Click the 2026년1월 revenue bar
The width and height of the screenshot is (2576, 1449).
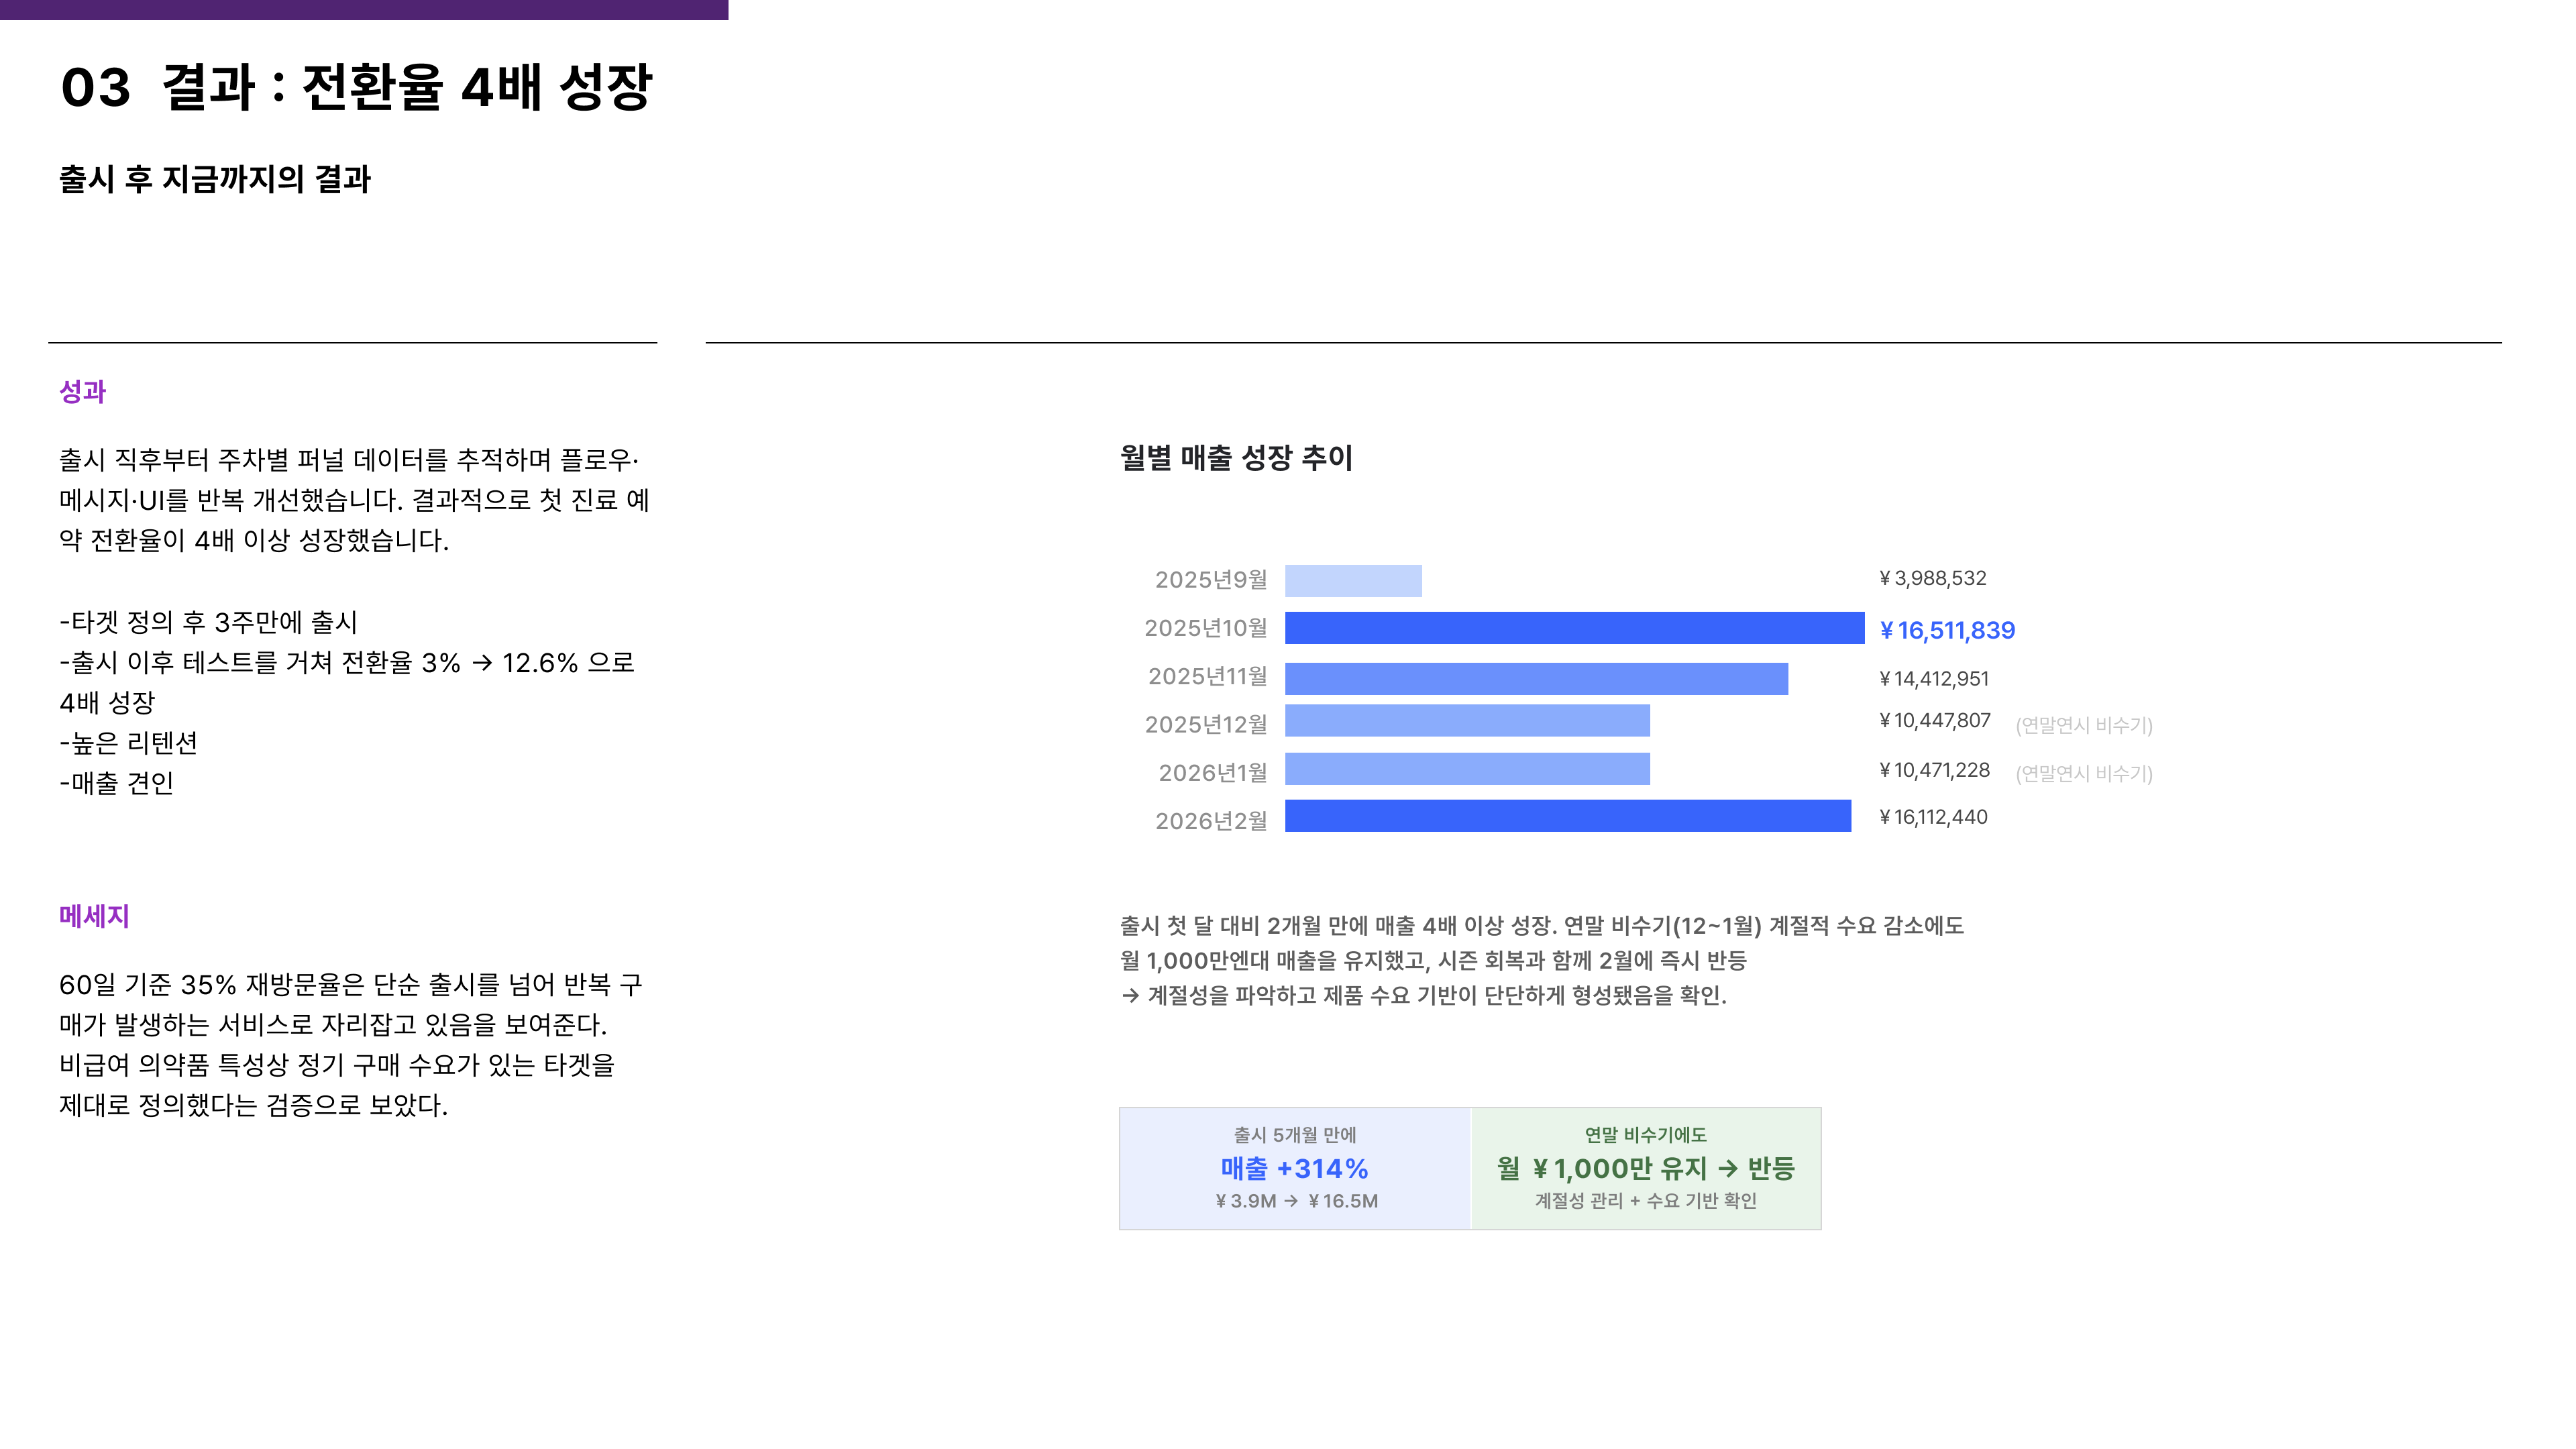coord(1467,768)
